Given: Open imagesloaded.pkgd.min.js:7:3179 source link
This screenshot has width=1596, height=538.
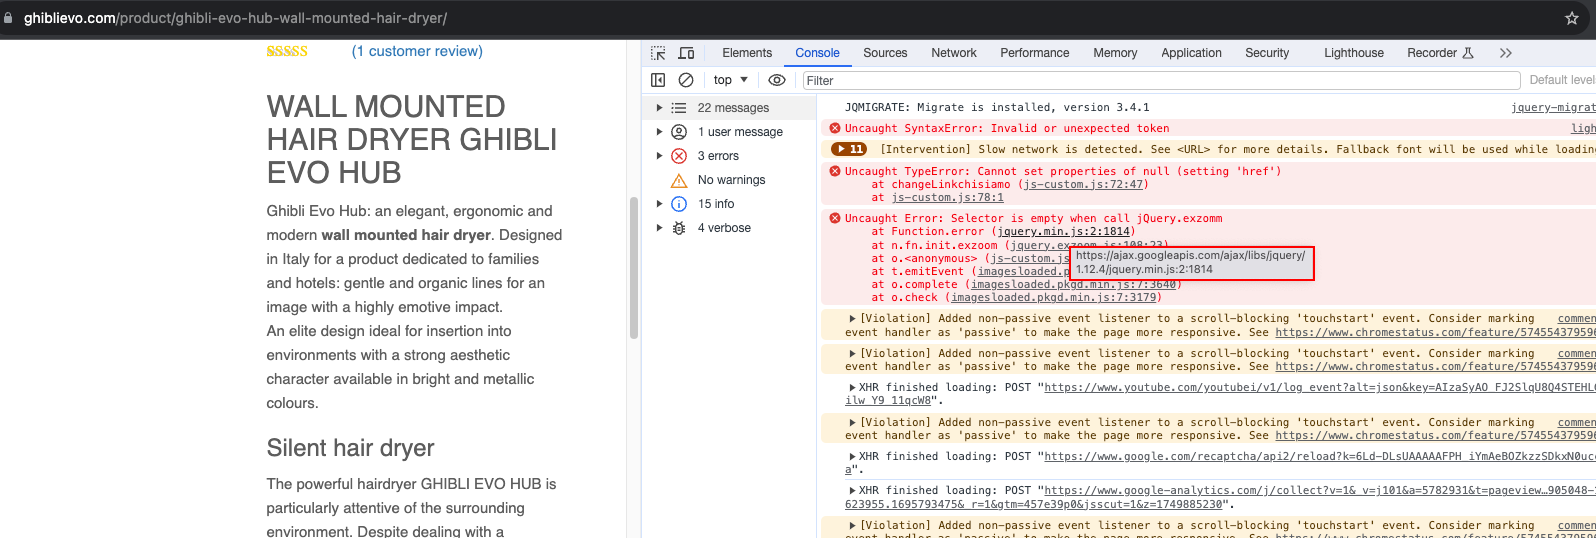Looking at the screenshot, I should click(1054, 298).
